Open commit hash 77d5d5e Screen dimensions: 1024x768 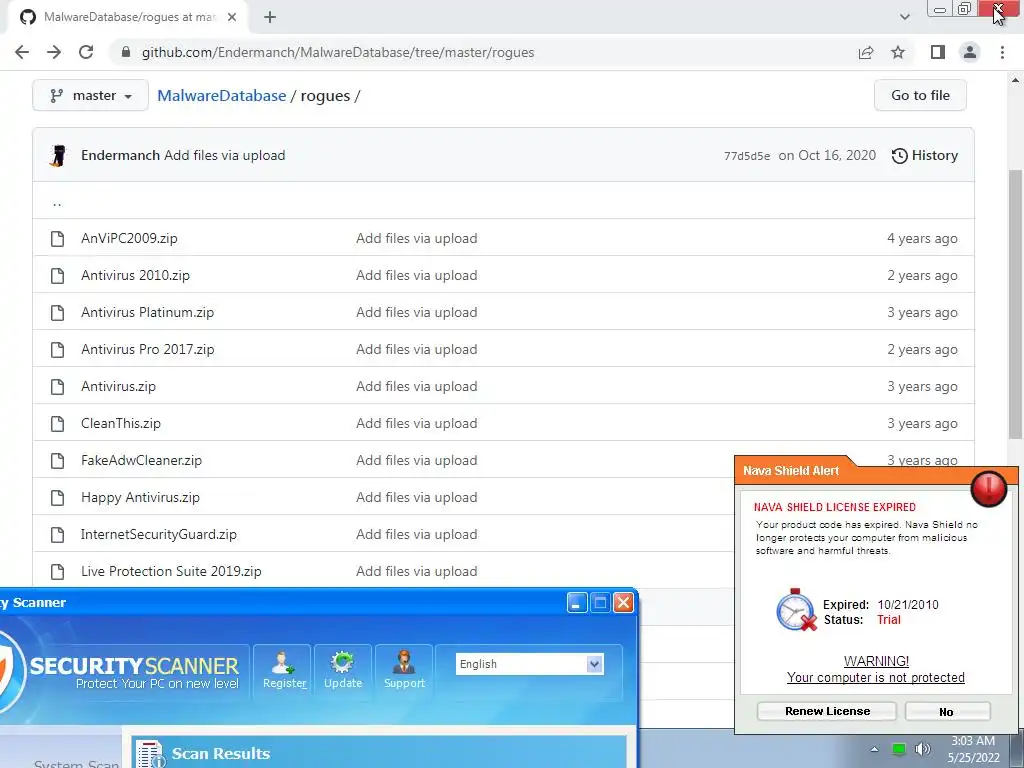tap(746, 156)
